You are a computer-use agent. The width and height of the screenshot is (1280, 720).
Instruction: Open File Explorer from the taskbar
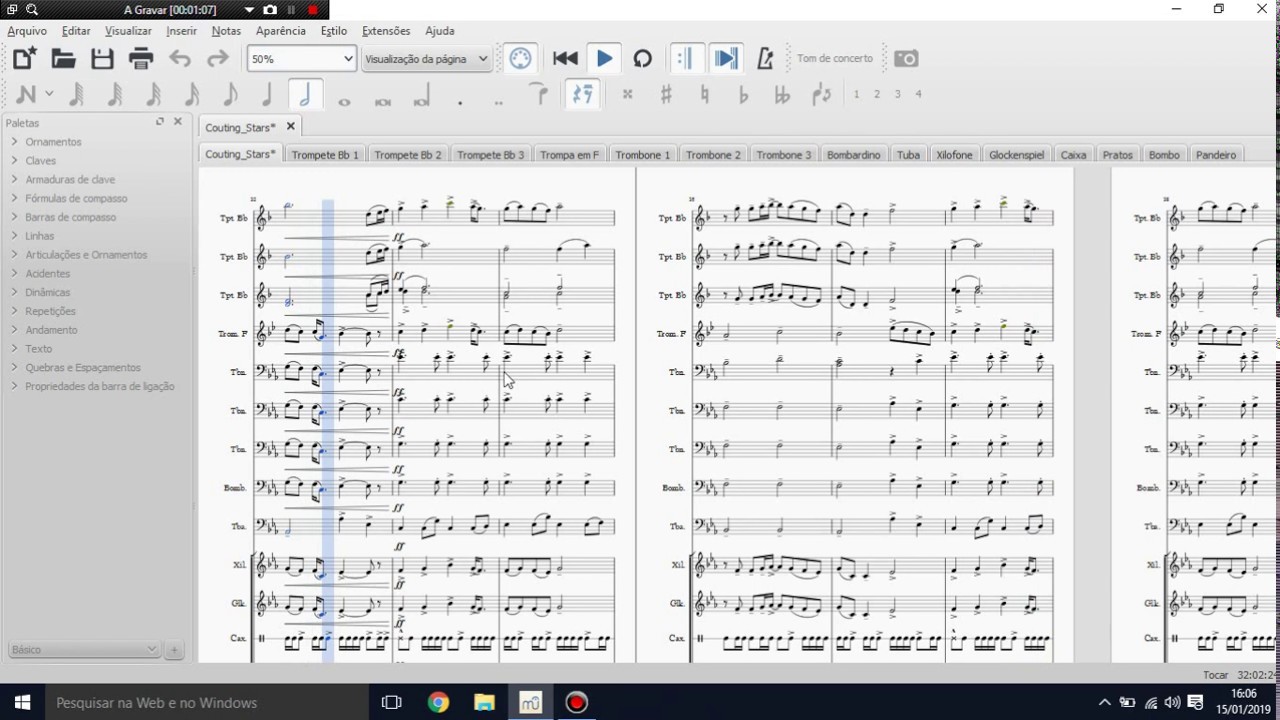(484, 702)
